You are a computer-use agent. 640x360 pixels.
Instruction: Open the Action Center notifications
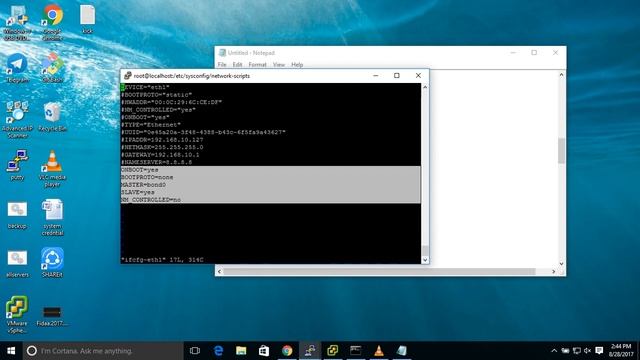pos(599,351)
